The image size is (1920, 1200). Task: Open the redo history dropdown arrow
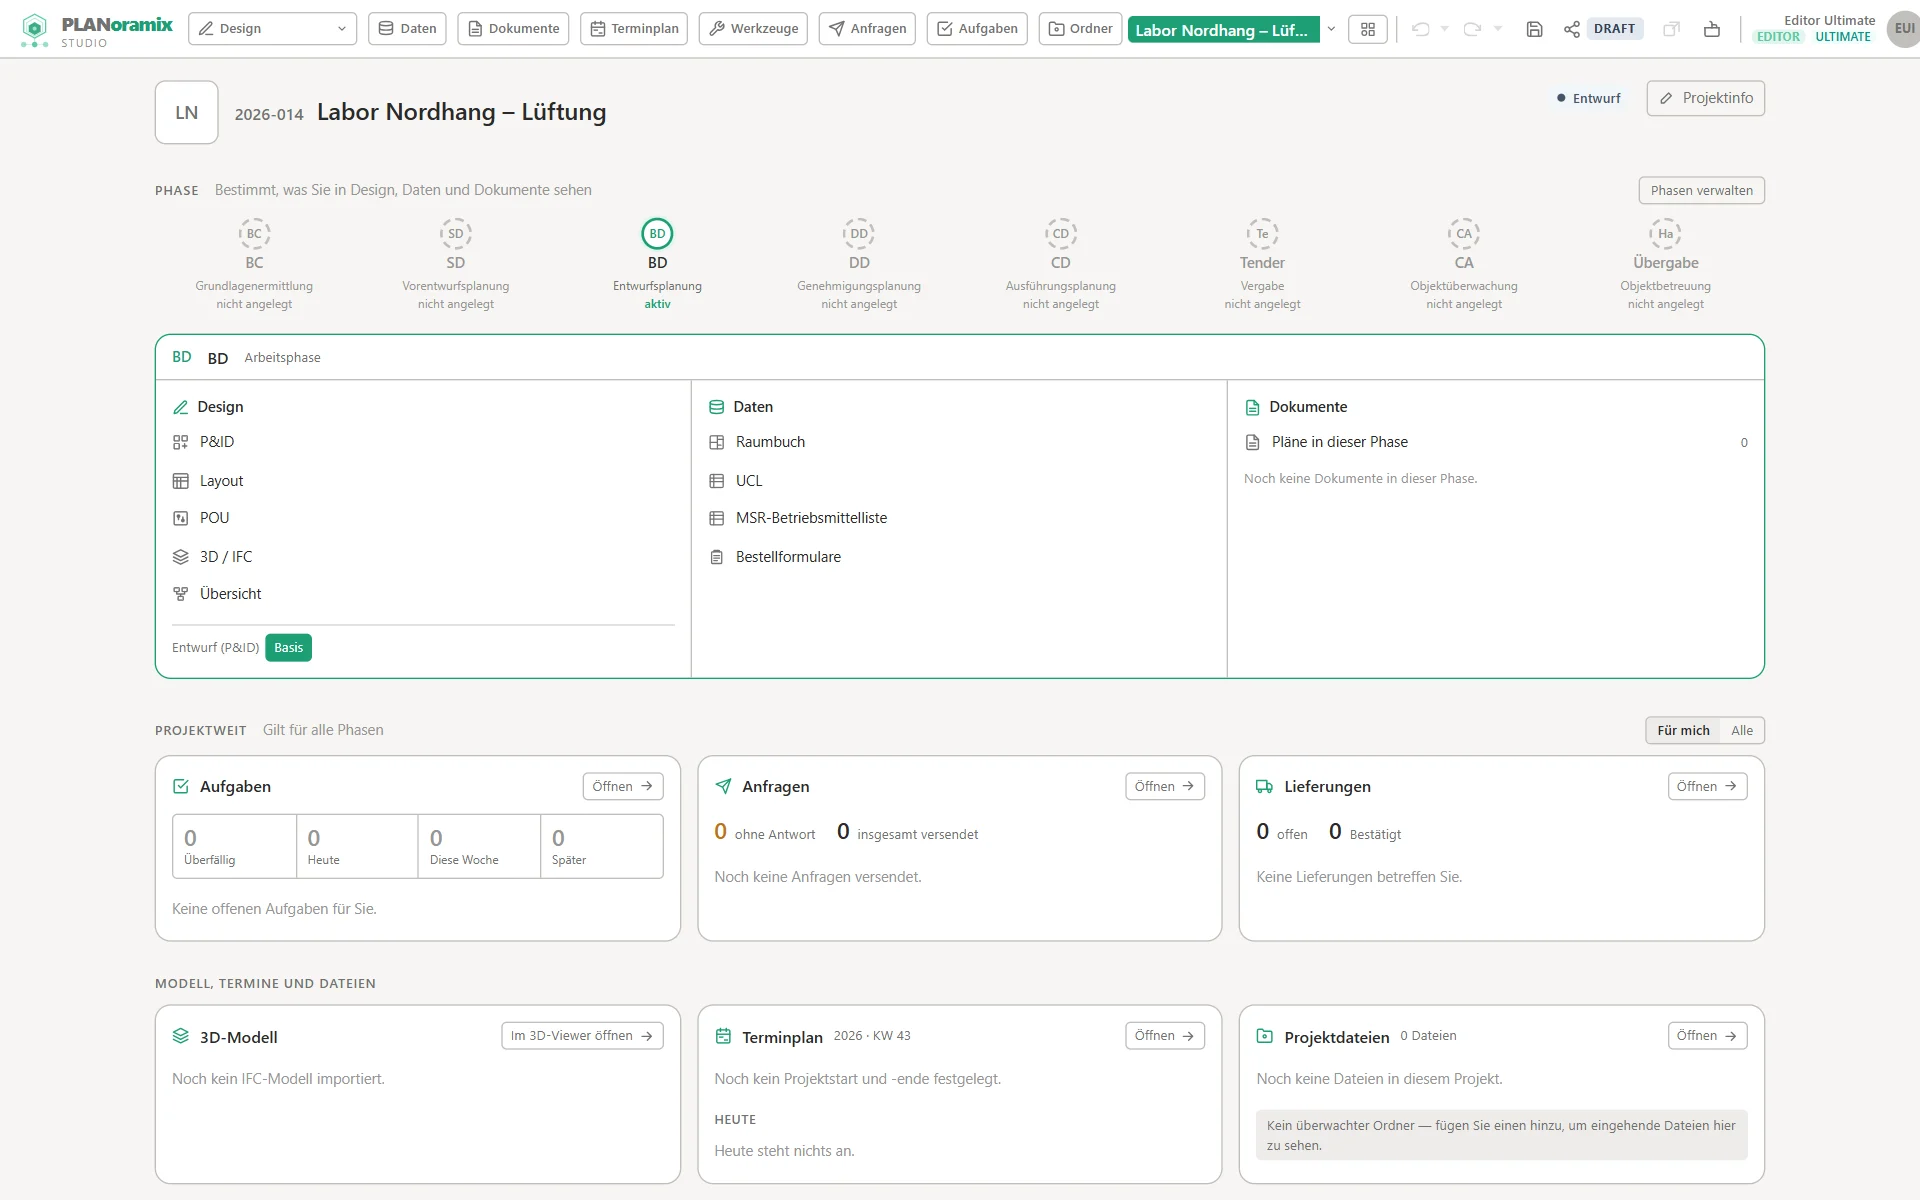point(1497,29)
